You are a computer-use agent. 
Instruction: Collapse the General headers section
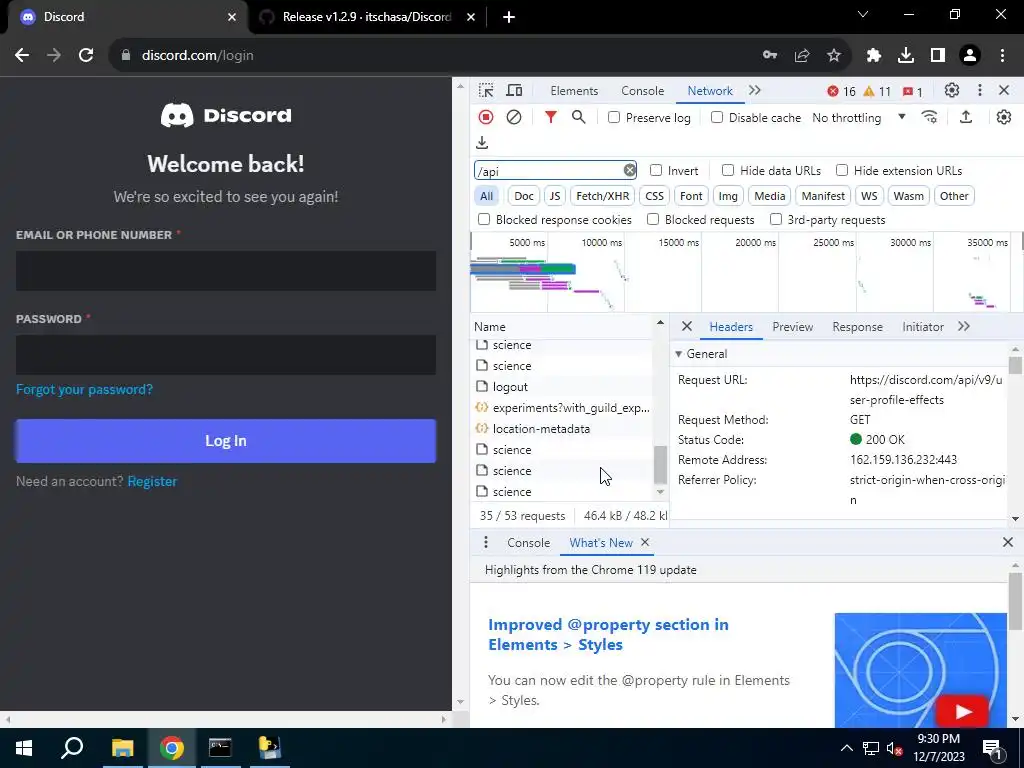[x=679, y=354]
